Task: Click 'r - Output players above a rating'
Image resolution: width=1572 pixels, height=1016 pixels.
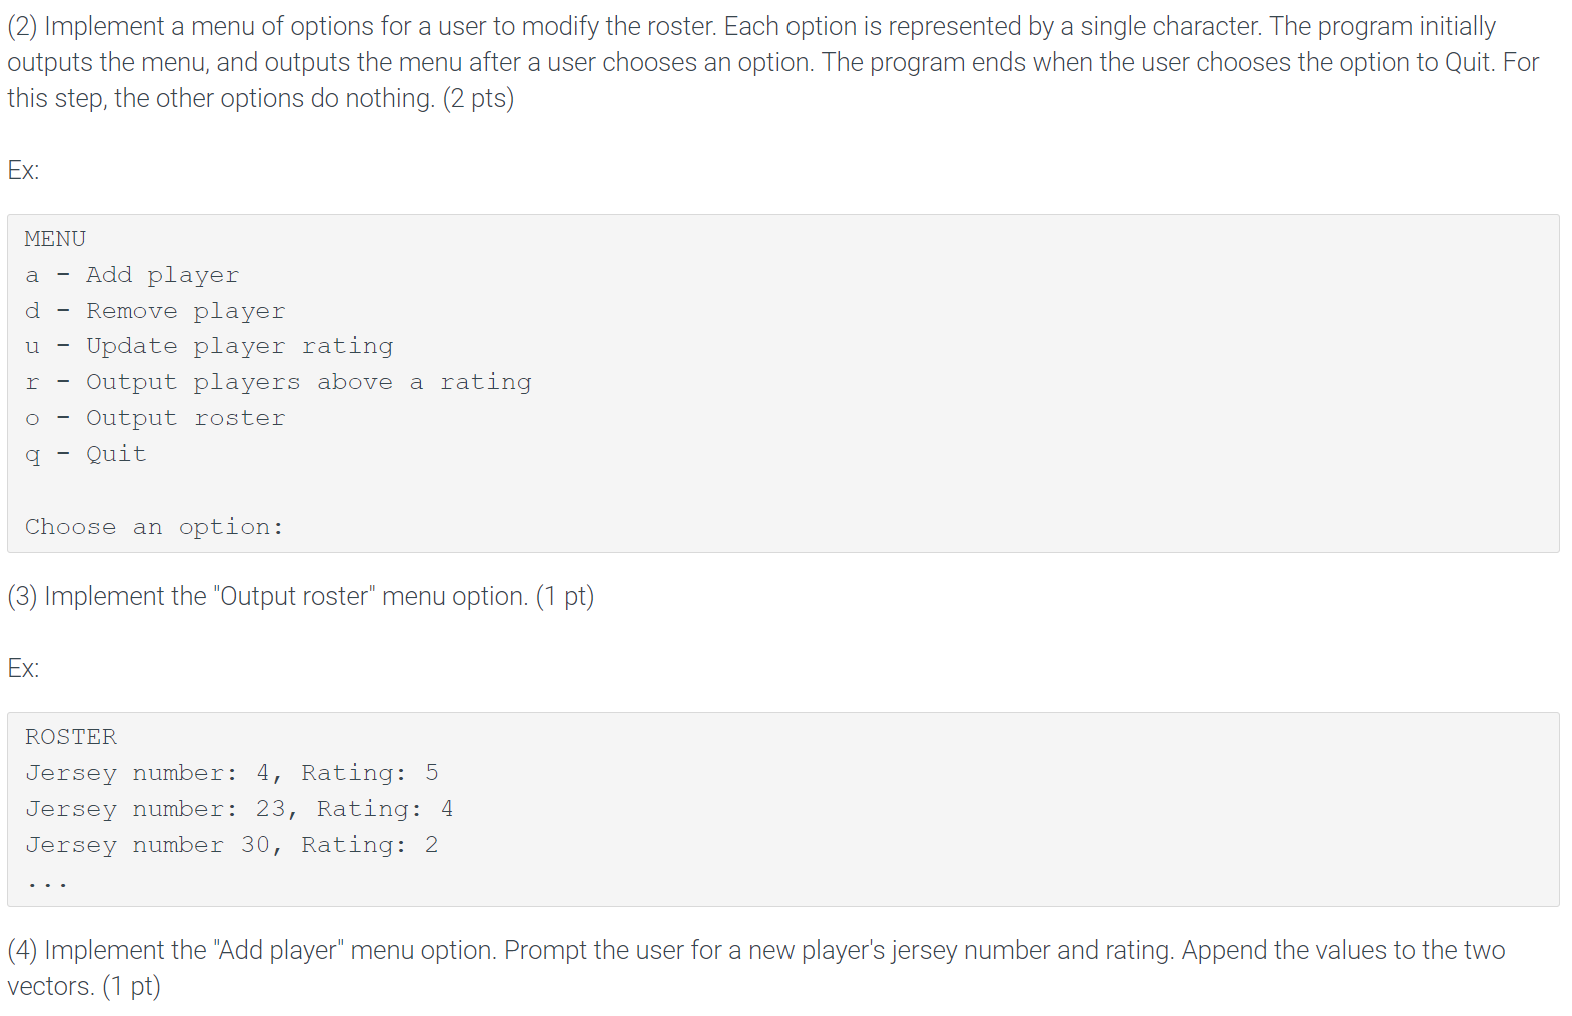Action: [x=278, y=382]
